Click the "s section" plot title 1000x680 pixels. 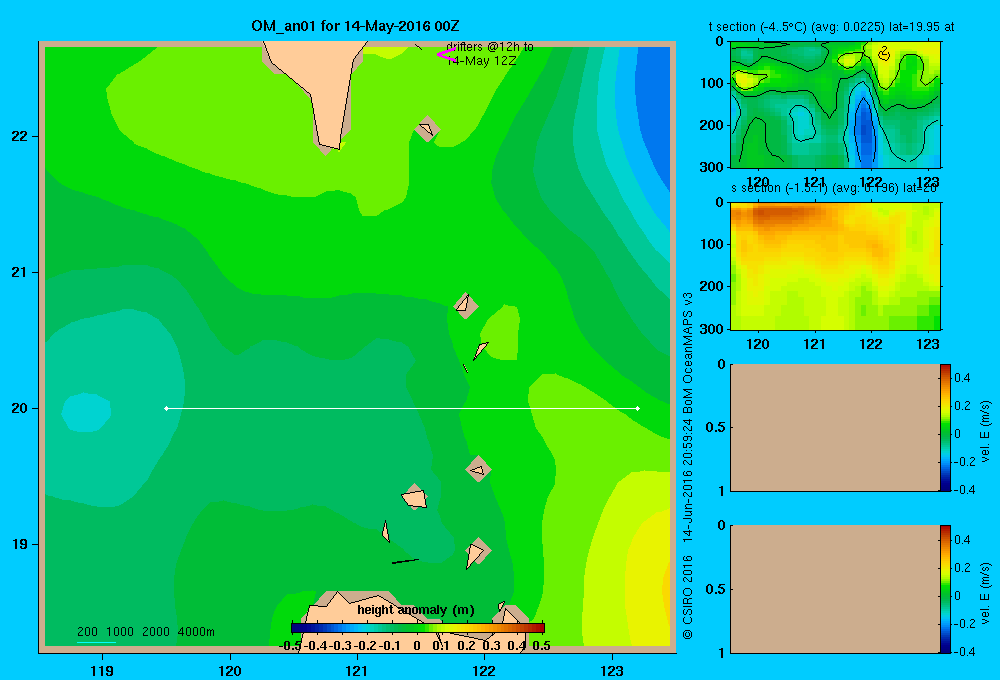pyautogui.click(x=834, y=188)
